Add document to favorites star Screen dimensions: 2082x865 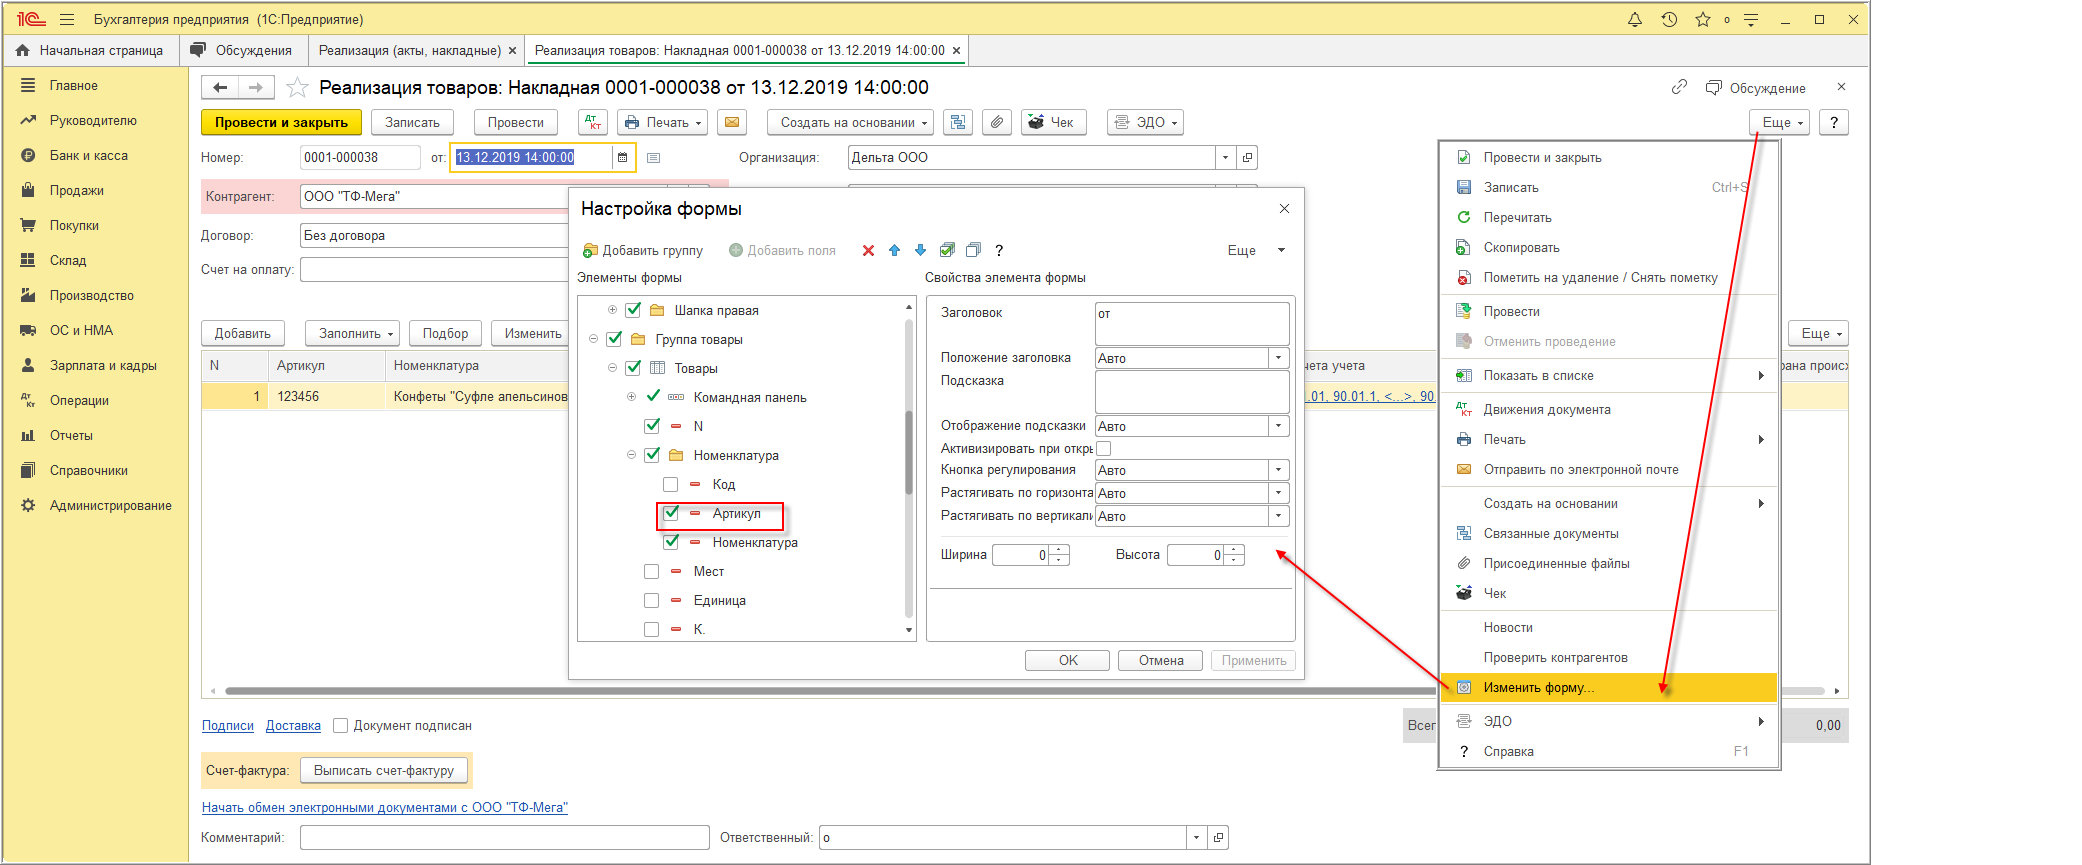(x=297, y=88)
